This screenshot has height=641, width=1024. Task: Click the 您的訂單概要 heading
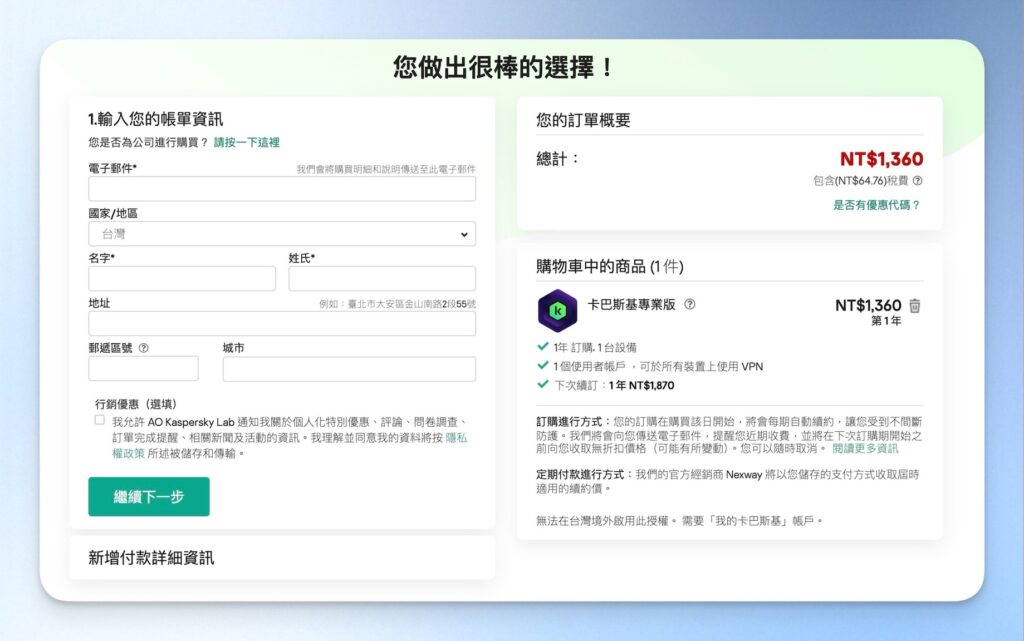[x=583, y=120]
